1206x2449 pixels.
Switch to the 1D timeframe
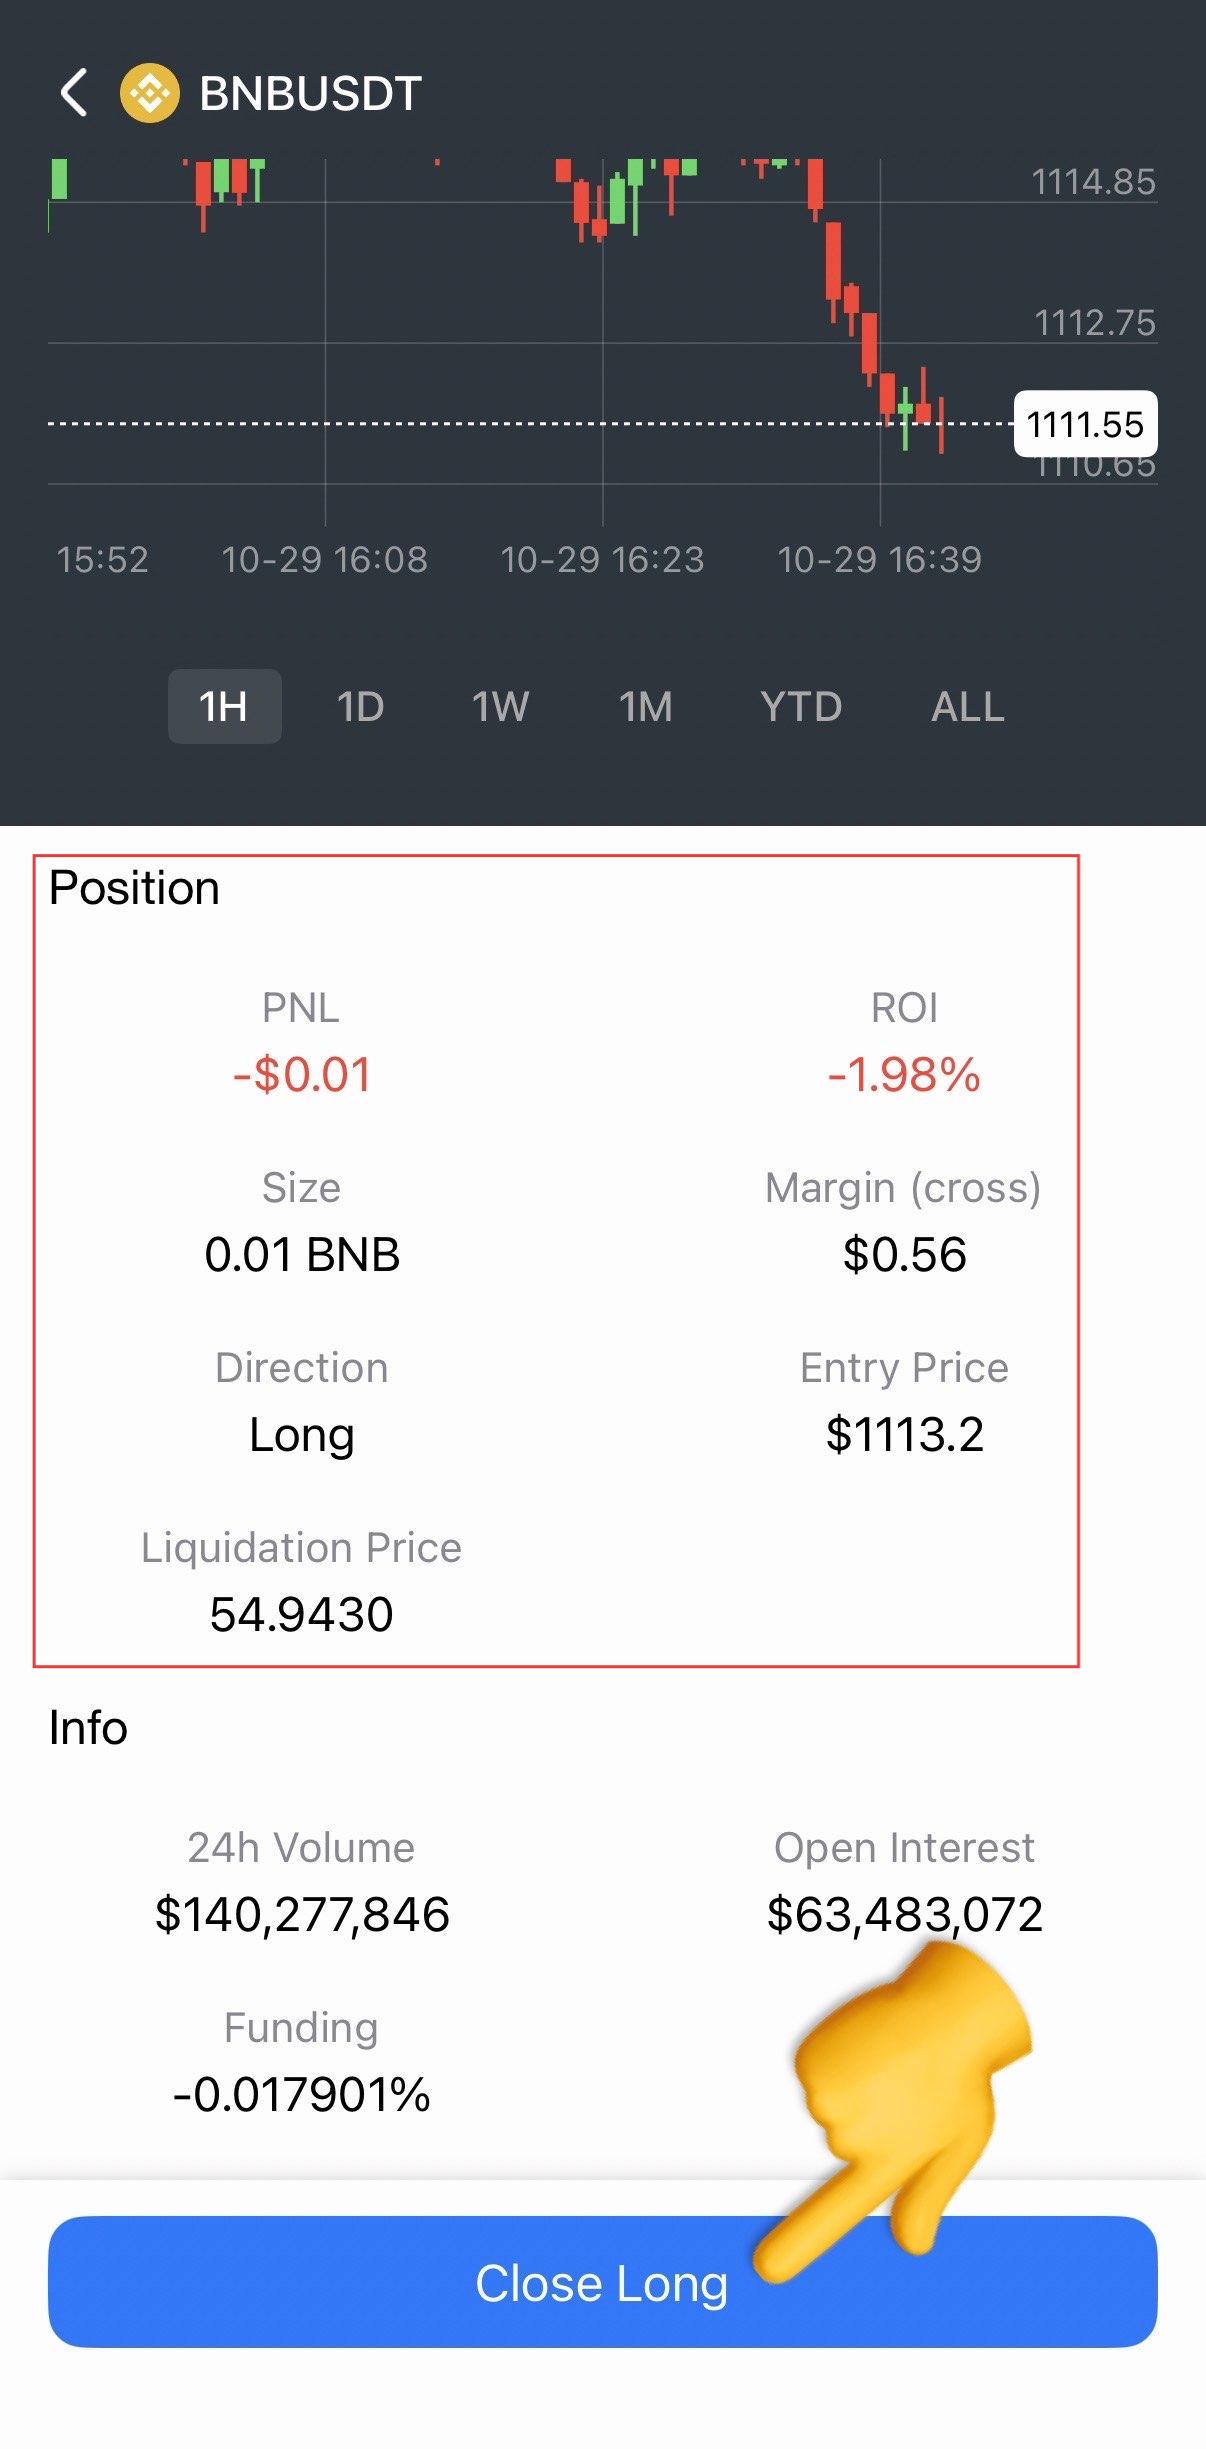click(361, 706)
